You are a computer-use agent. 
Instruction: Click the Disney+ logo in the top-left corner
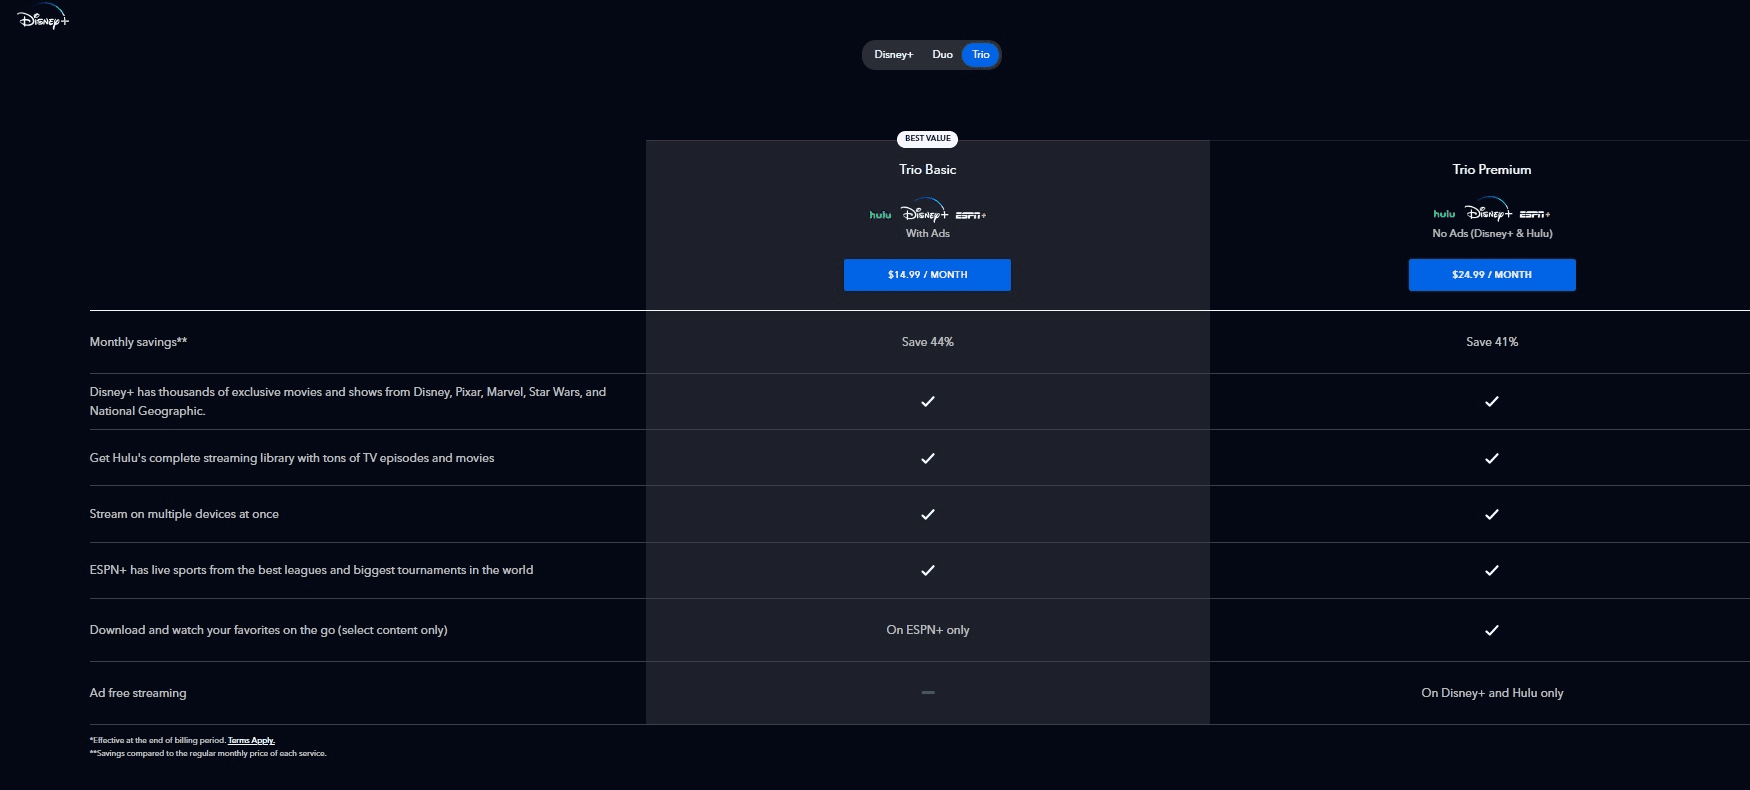43,17
